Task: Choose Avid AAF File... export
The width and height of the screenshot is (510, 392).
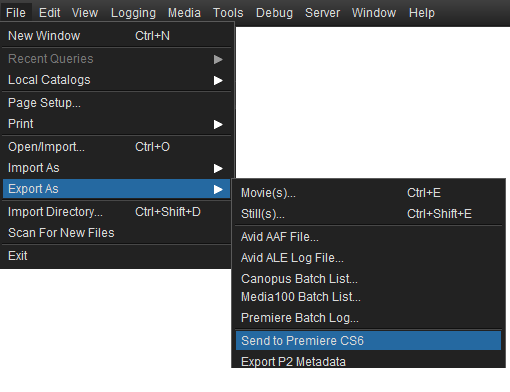Action: (368, 237)
